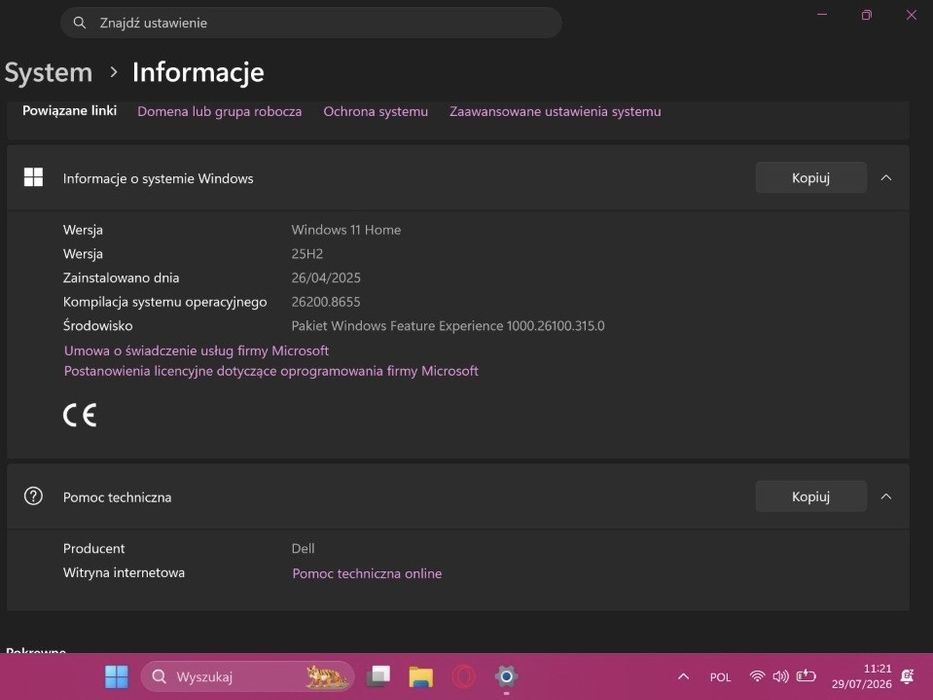Viewport: 933px width, 700px height.
Task: Click the Kompilacja systemu operacyjnego label
Action: tap(165, 302)
